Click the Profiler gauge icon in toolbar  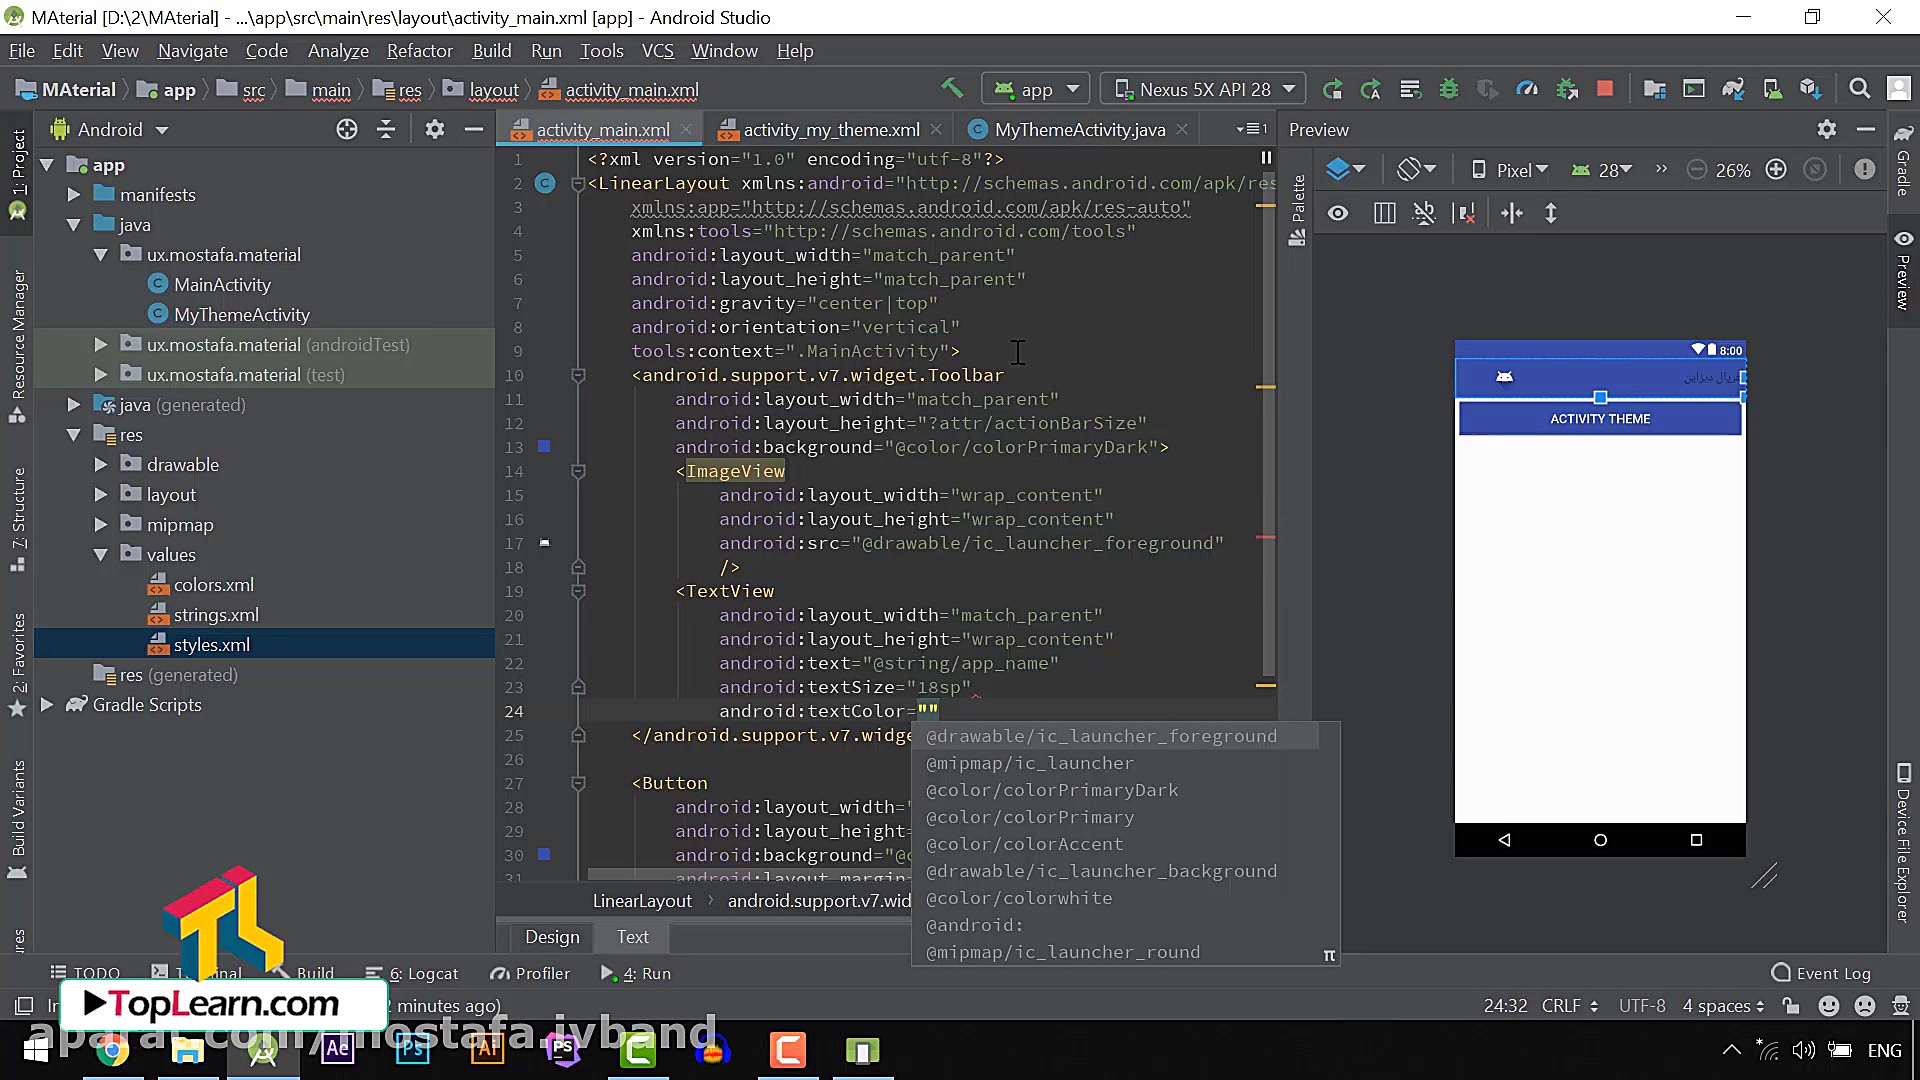[1527, 89]
